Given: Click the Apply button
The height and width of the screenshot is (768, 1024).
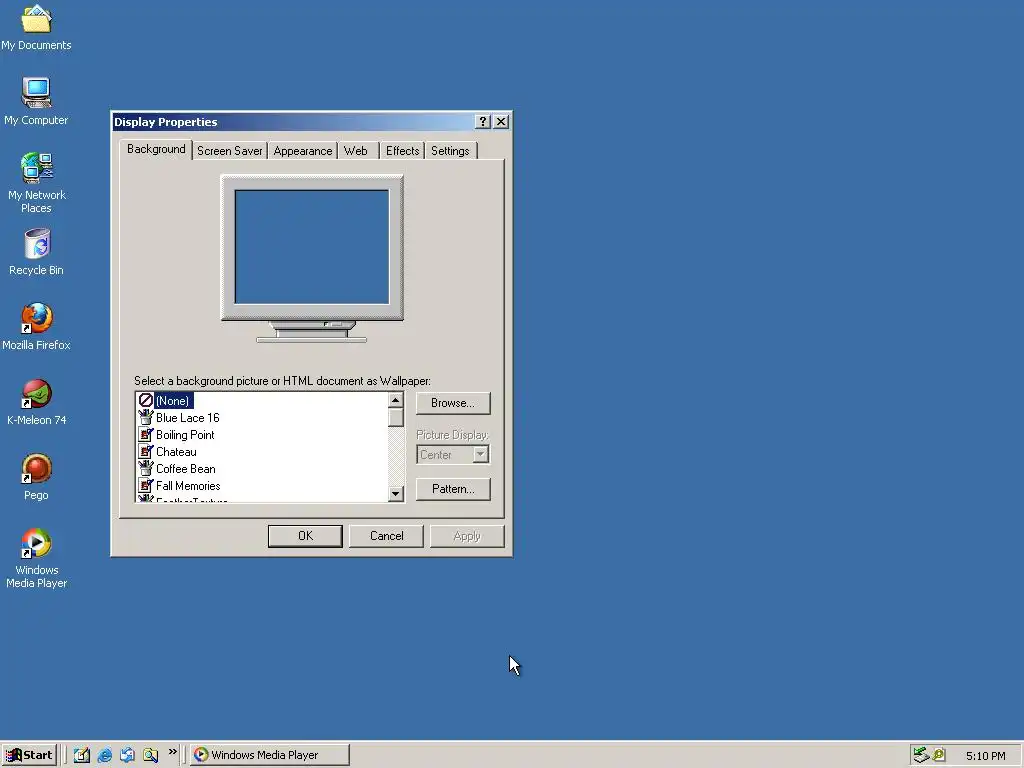Looking at the screenshot, I should (x=467, y=536).
